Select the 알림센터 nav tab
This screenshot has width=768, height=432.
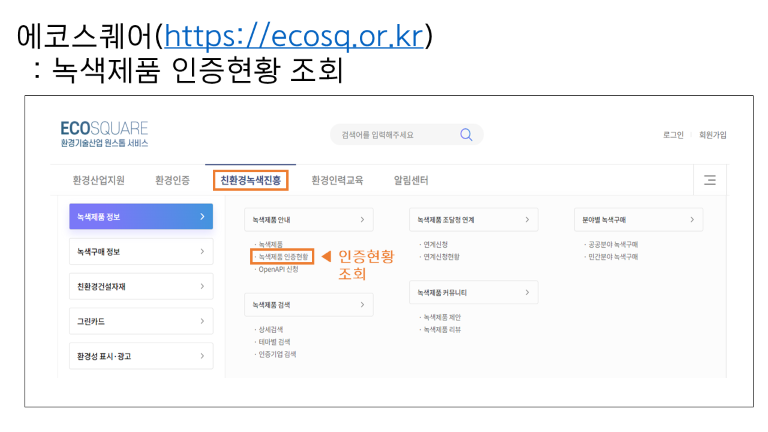point(411,180)
